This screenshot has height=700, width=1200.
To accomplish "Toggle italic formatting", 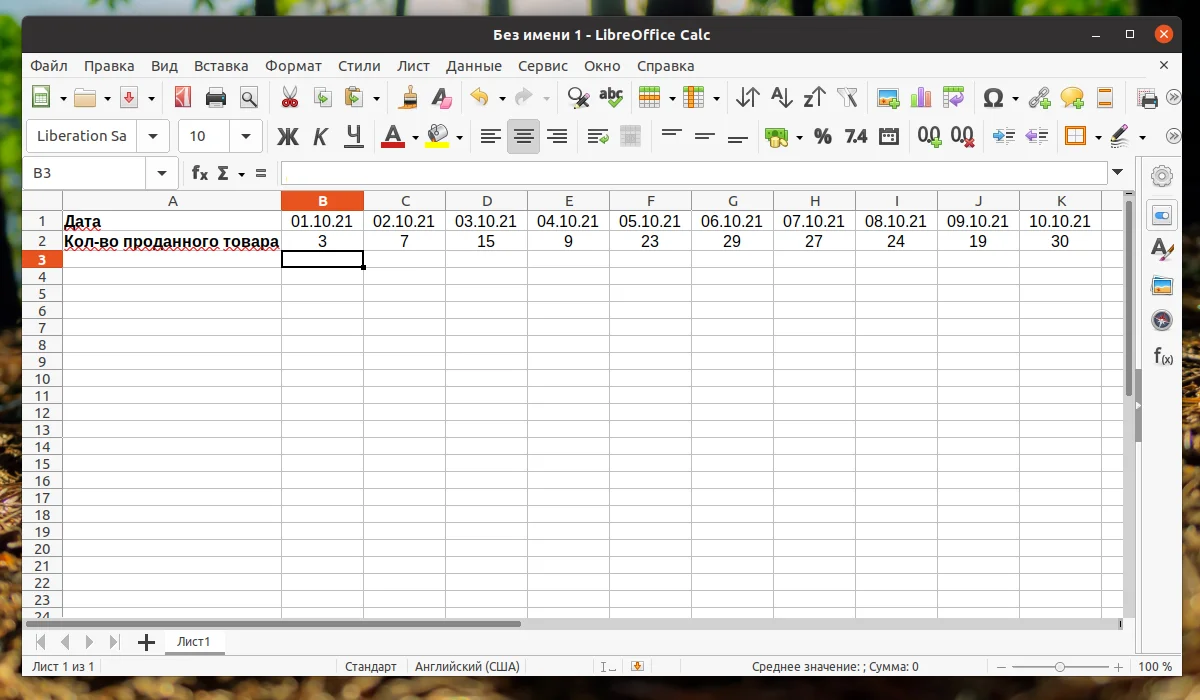I will 321,136.
